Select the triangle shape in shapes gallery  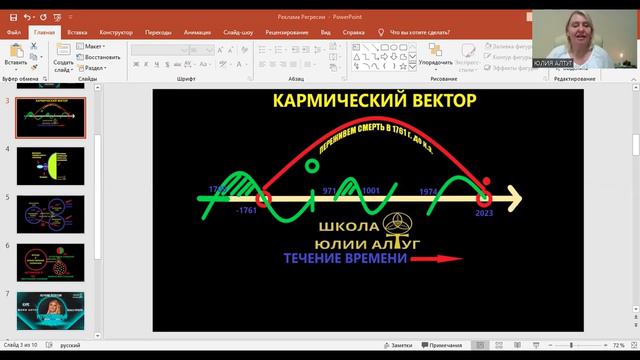356,57
